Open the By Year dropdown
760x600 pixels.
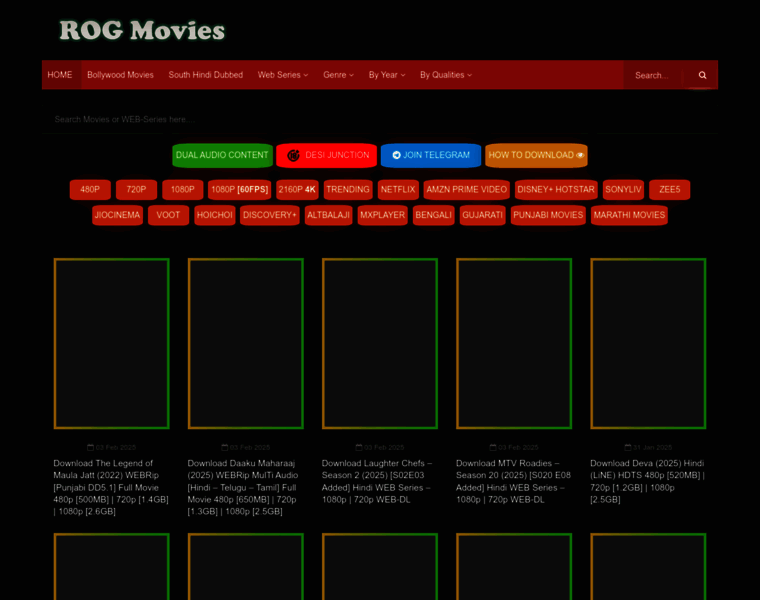coord(387,75)
